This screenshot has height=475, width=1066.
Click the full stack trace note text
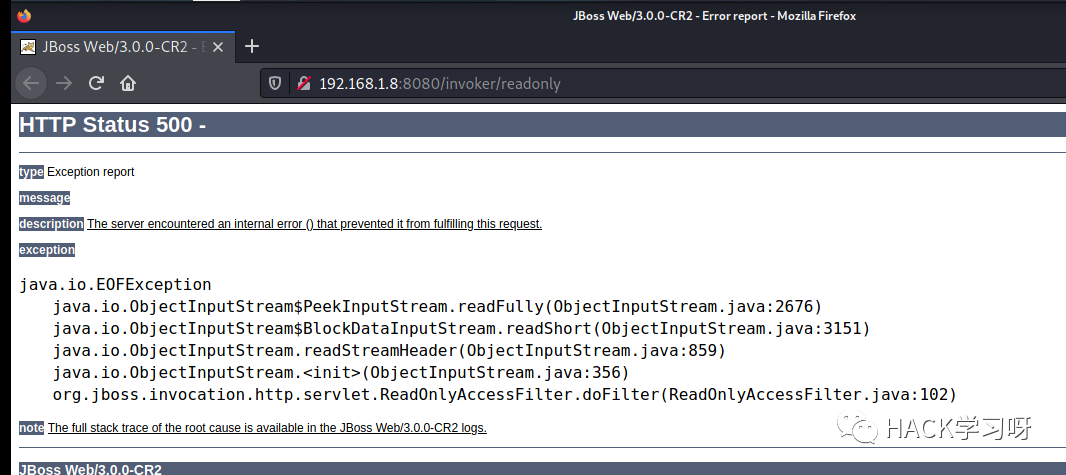(x=267, y=428)
